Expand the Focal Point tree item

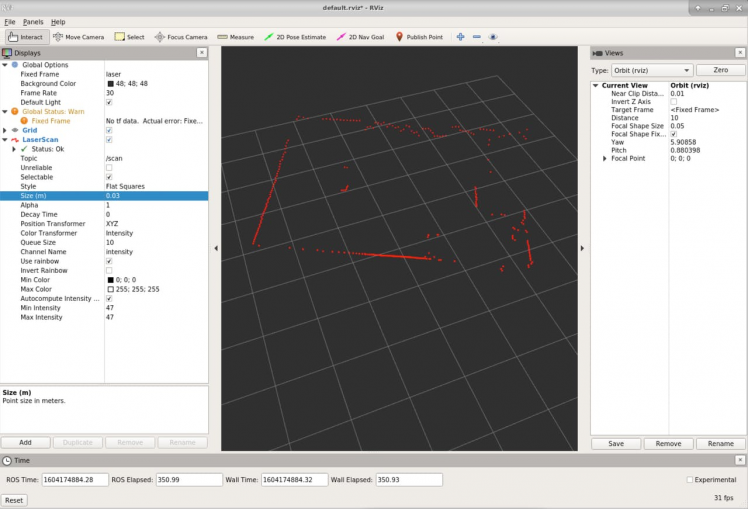point(605,158)
